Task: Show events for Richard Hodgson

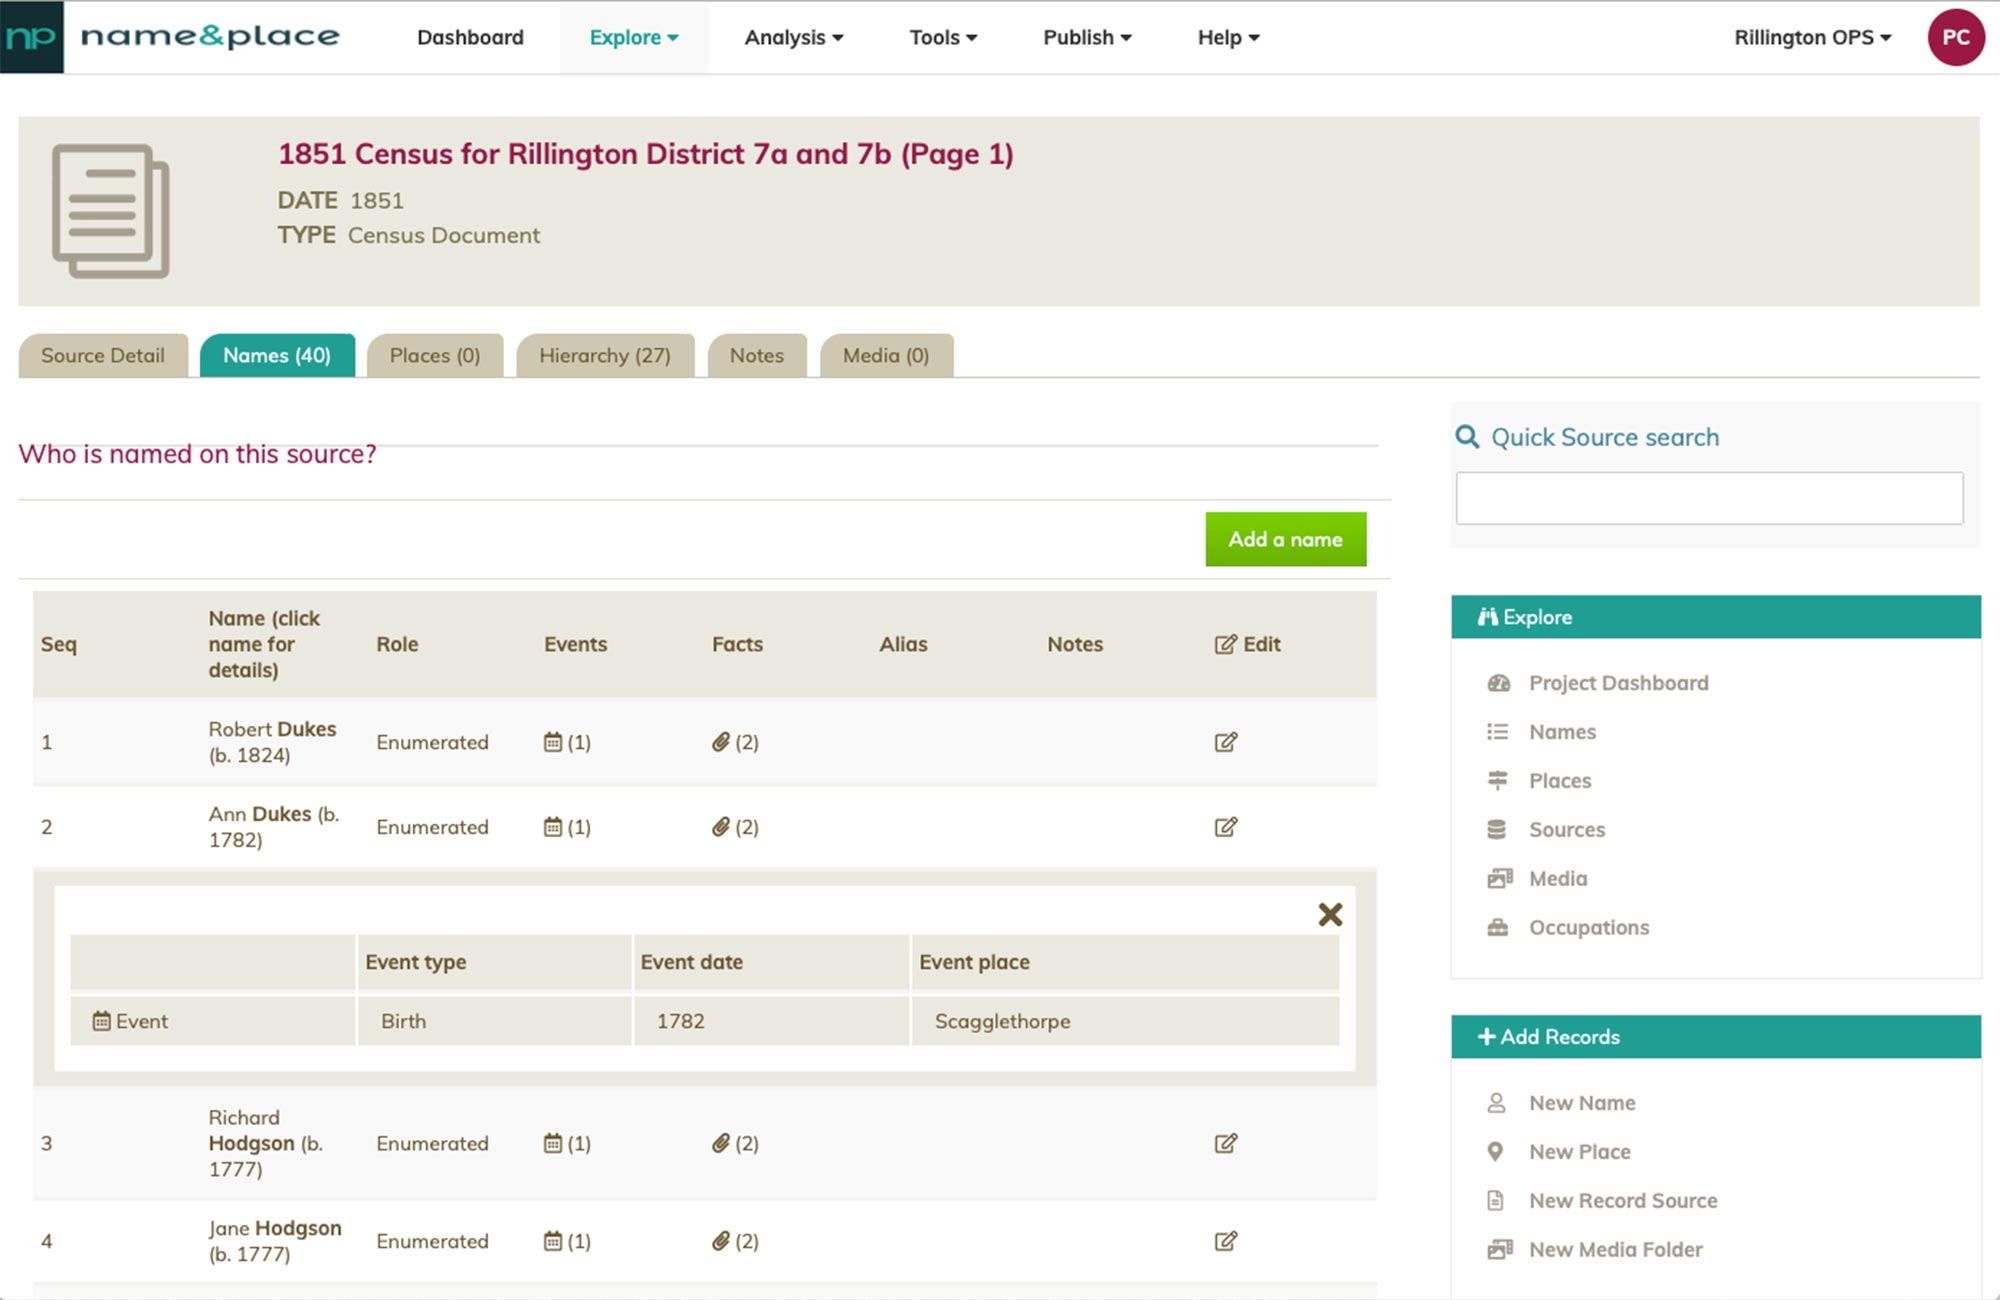Action: tap(567, 1143)
